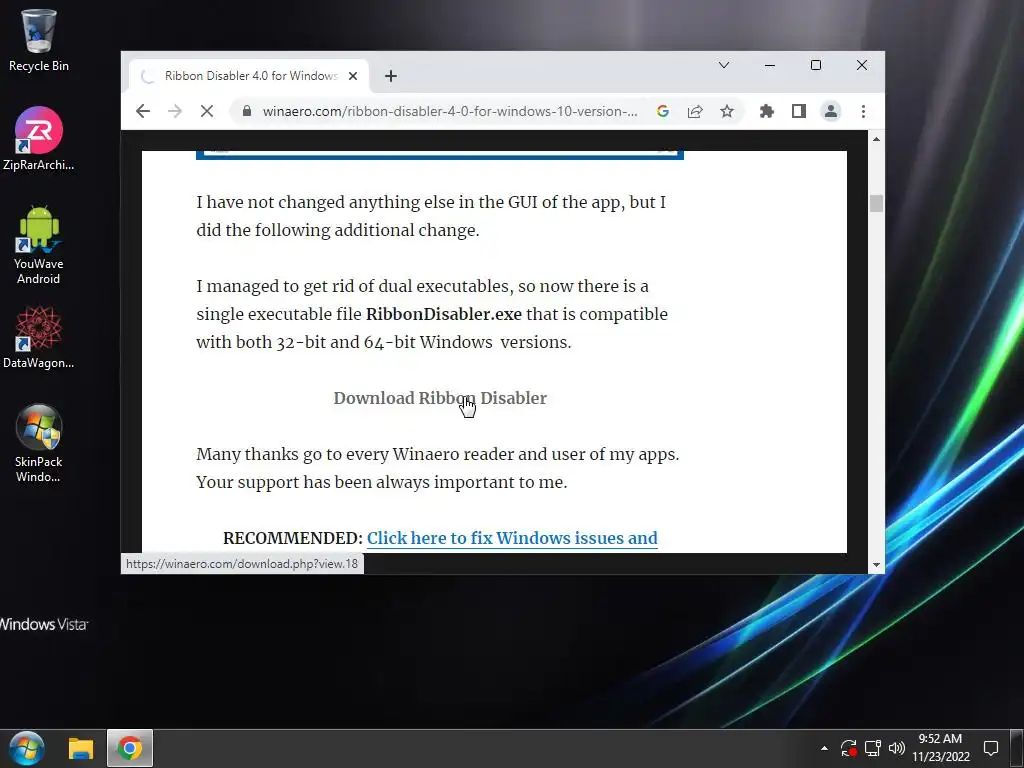Click the page scrollbar up arrow
1024x768 pixels.
coord(876,138)
